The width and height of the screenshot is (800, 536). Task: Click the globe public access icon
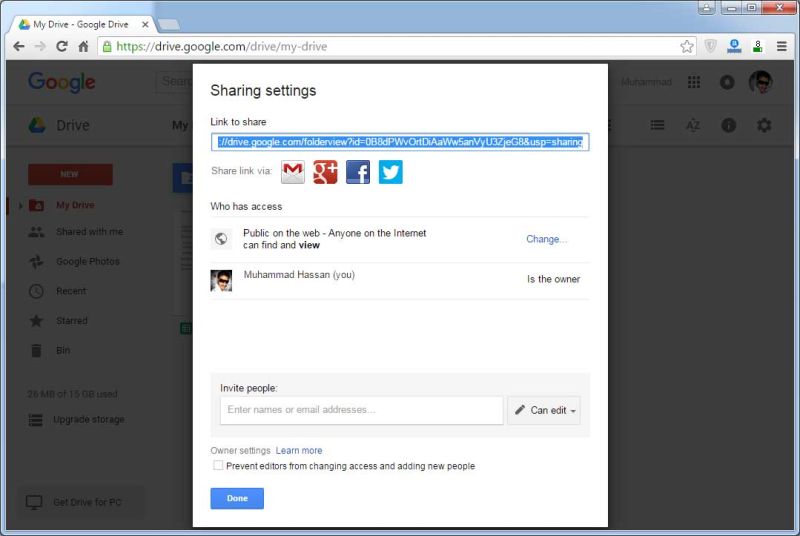point(221,239)
